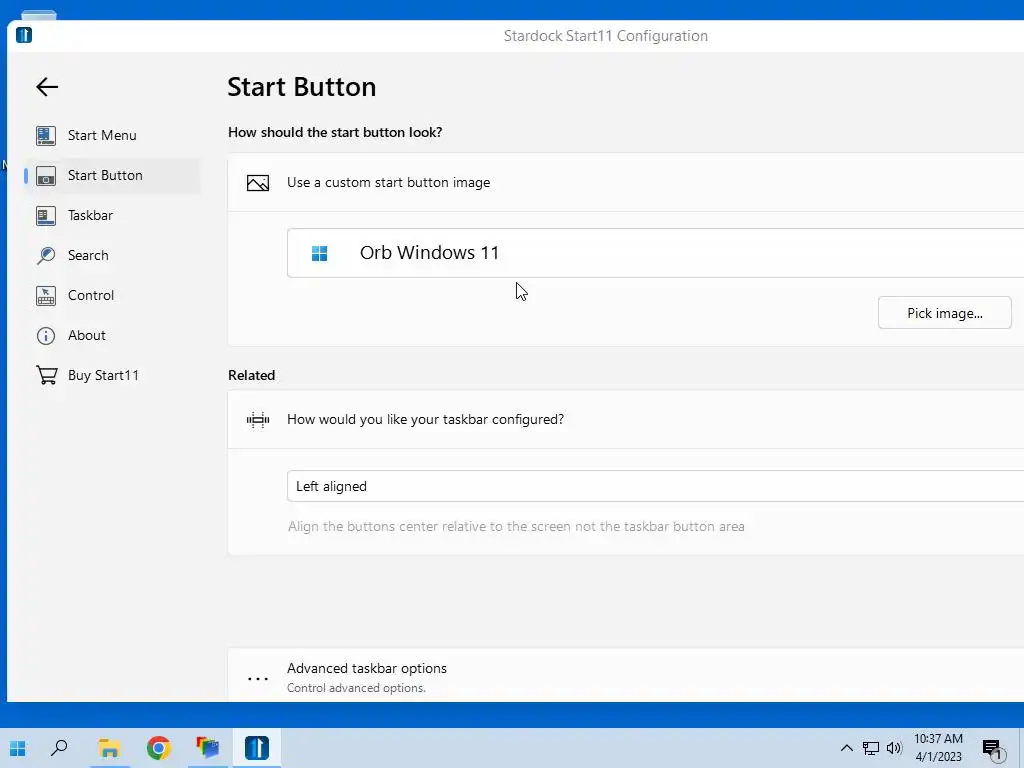
Task: Click 'How would you like your taskbar configured?'
Action: coord(425,419)
